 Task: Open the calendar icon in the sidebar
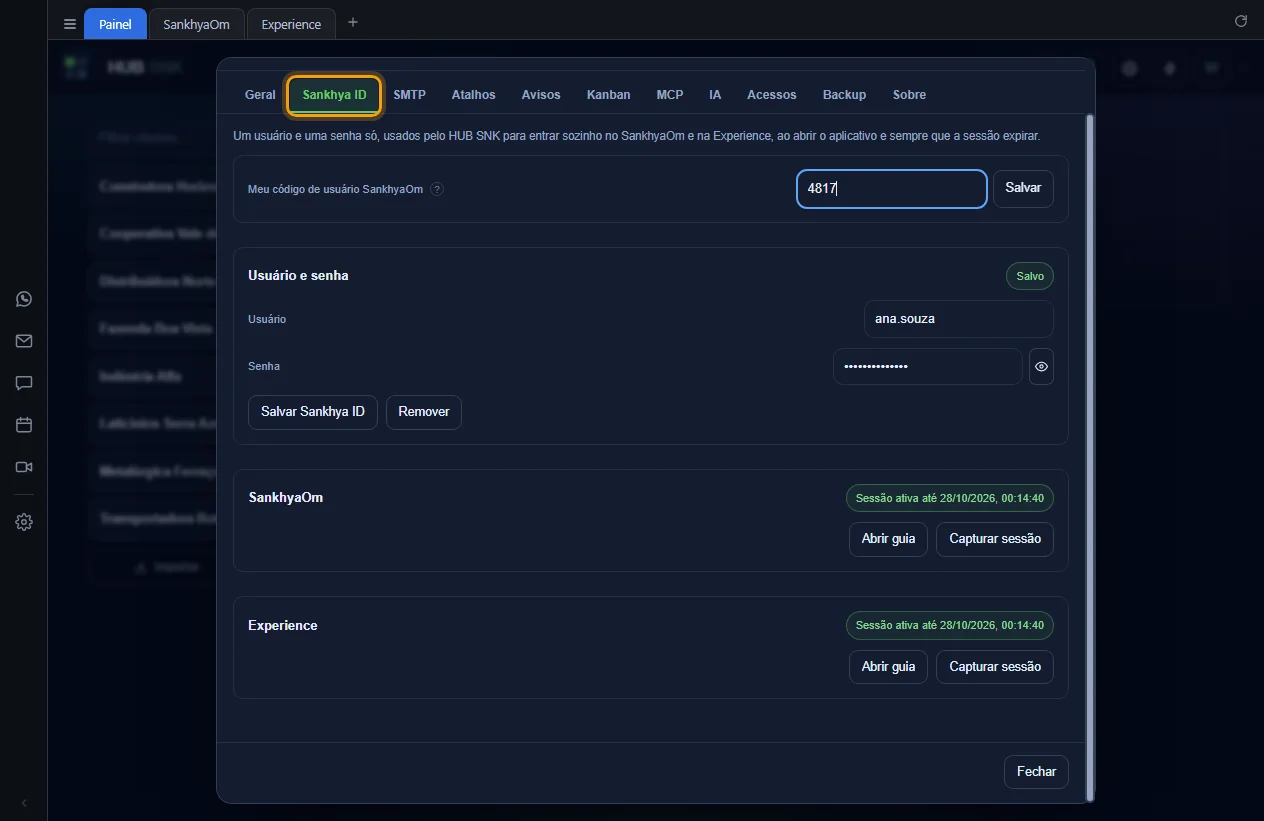tap(24, 425)
